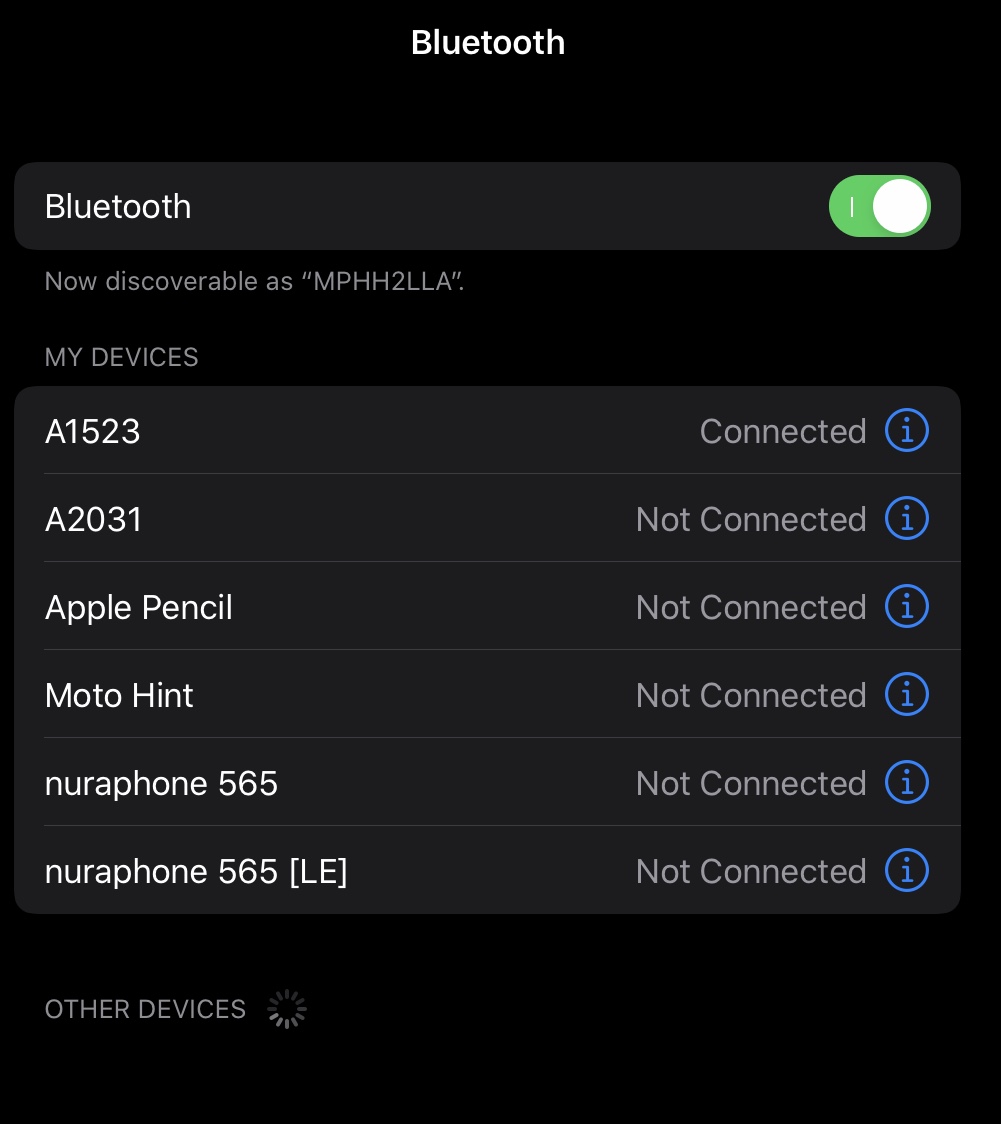Show Apple Pencil info details
Viewport: 1001px width, 1124px height.
pyautogui.click(x=907, y=607)
